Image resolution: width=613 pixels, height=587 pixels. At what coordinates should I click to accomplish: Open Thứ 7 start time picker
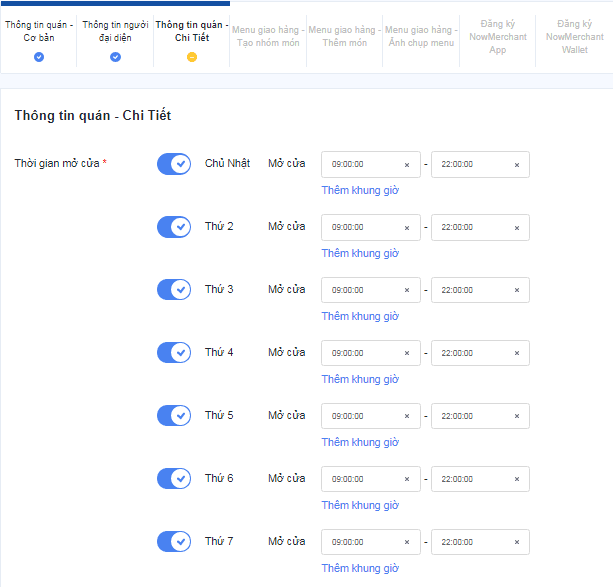pos(371,542)
